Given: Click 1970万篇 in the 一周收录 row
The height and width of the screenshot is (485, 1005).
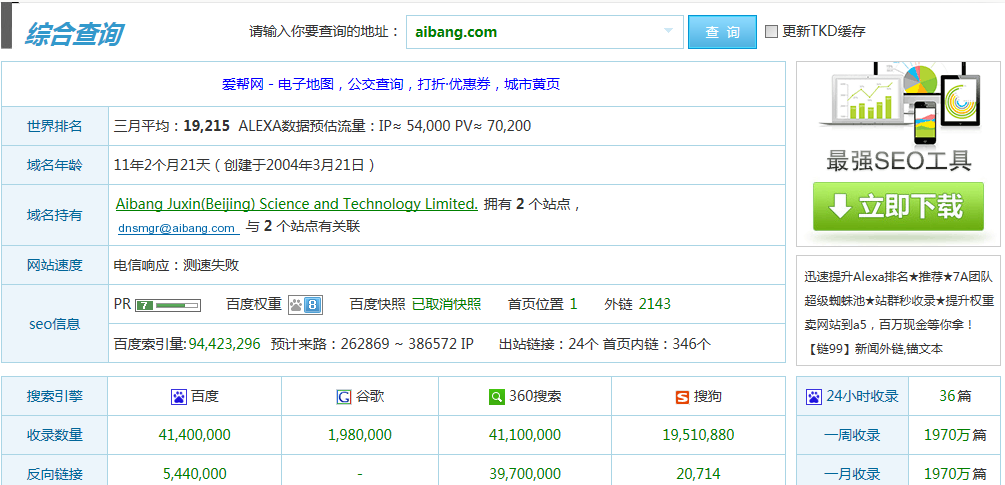Looking at the screenshot, I should 955,435.
